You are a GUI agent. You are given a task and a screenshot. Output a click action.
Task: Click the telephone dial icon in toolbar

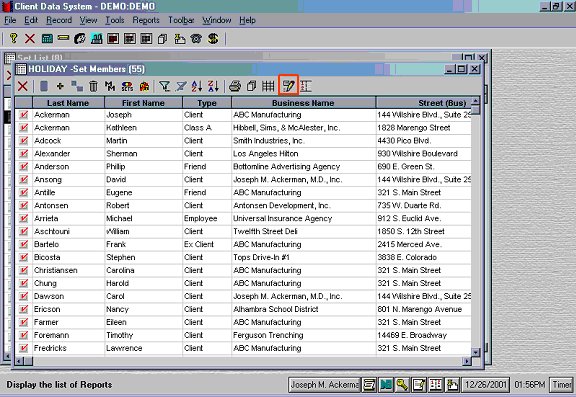coord(196,38)
